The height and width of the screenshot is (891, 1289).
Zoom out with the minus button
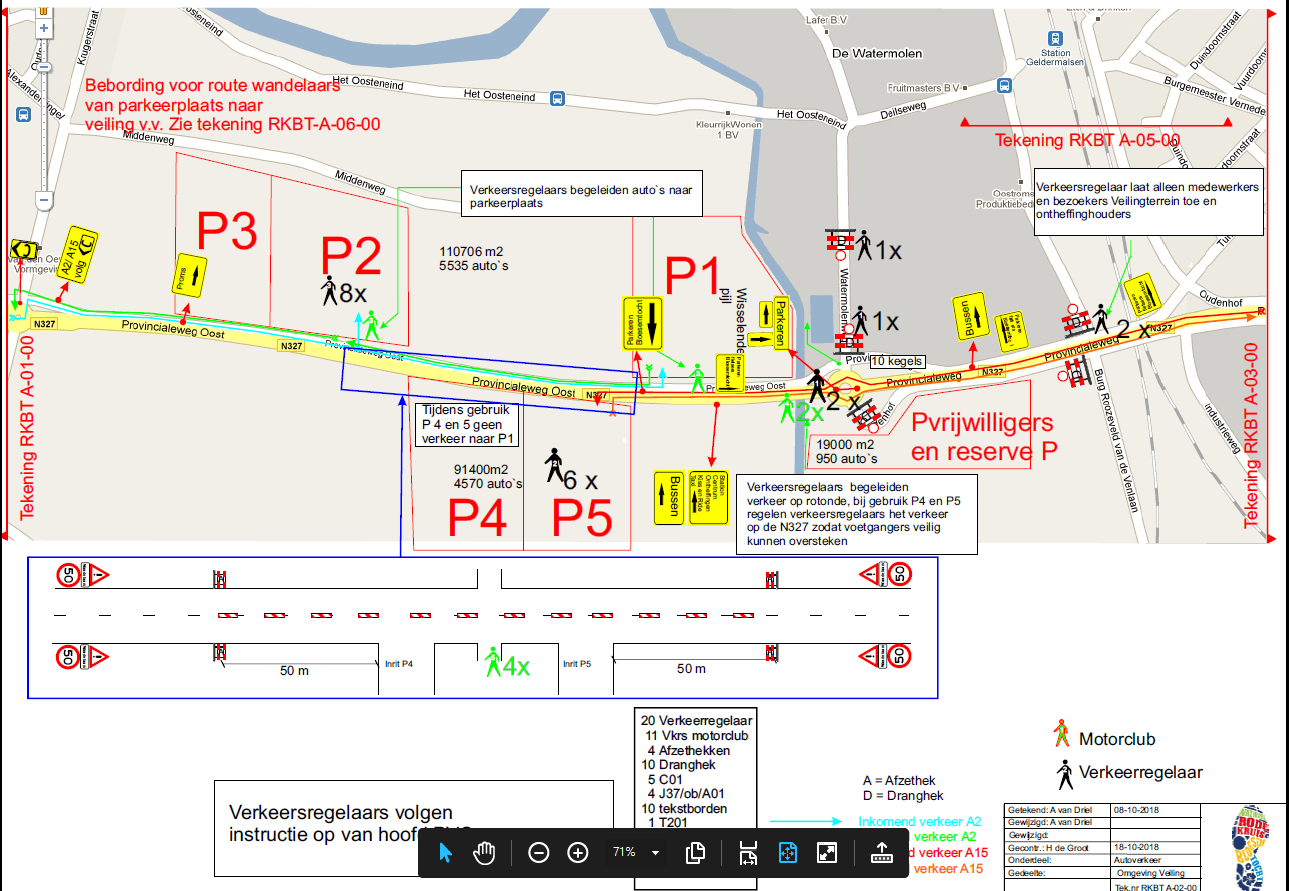coord(538,853)
